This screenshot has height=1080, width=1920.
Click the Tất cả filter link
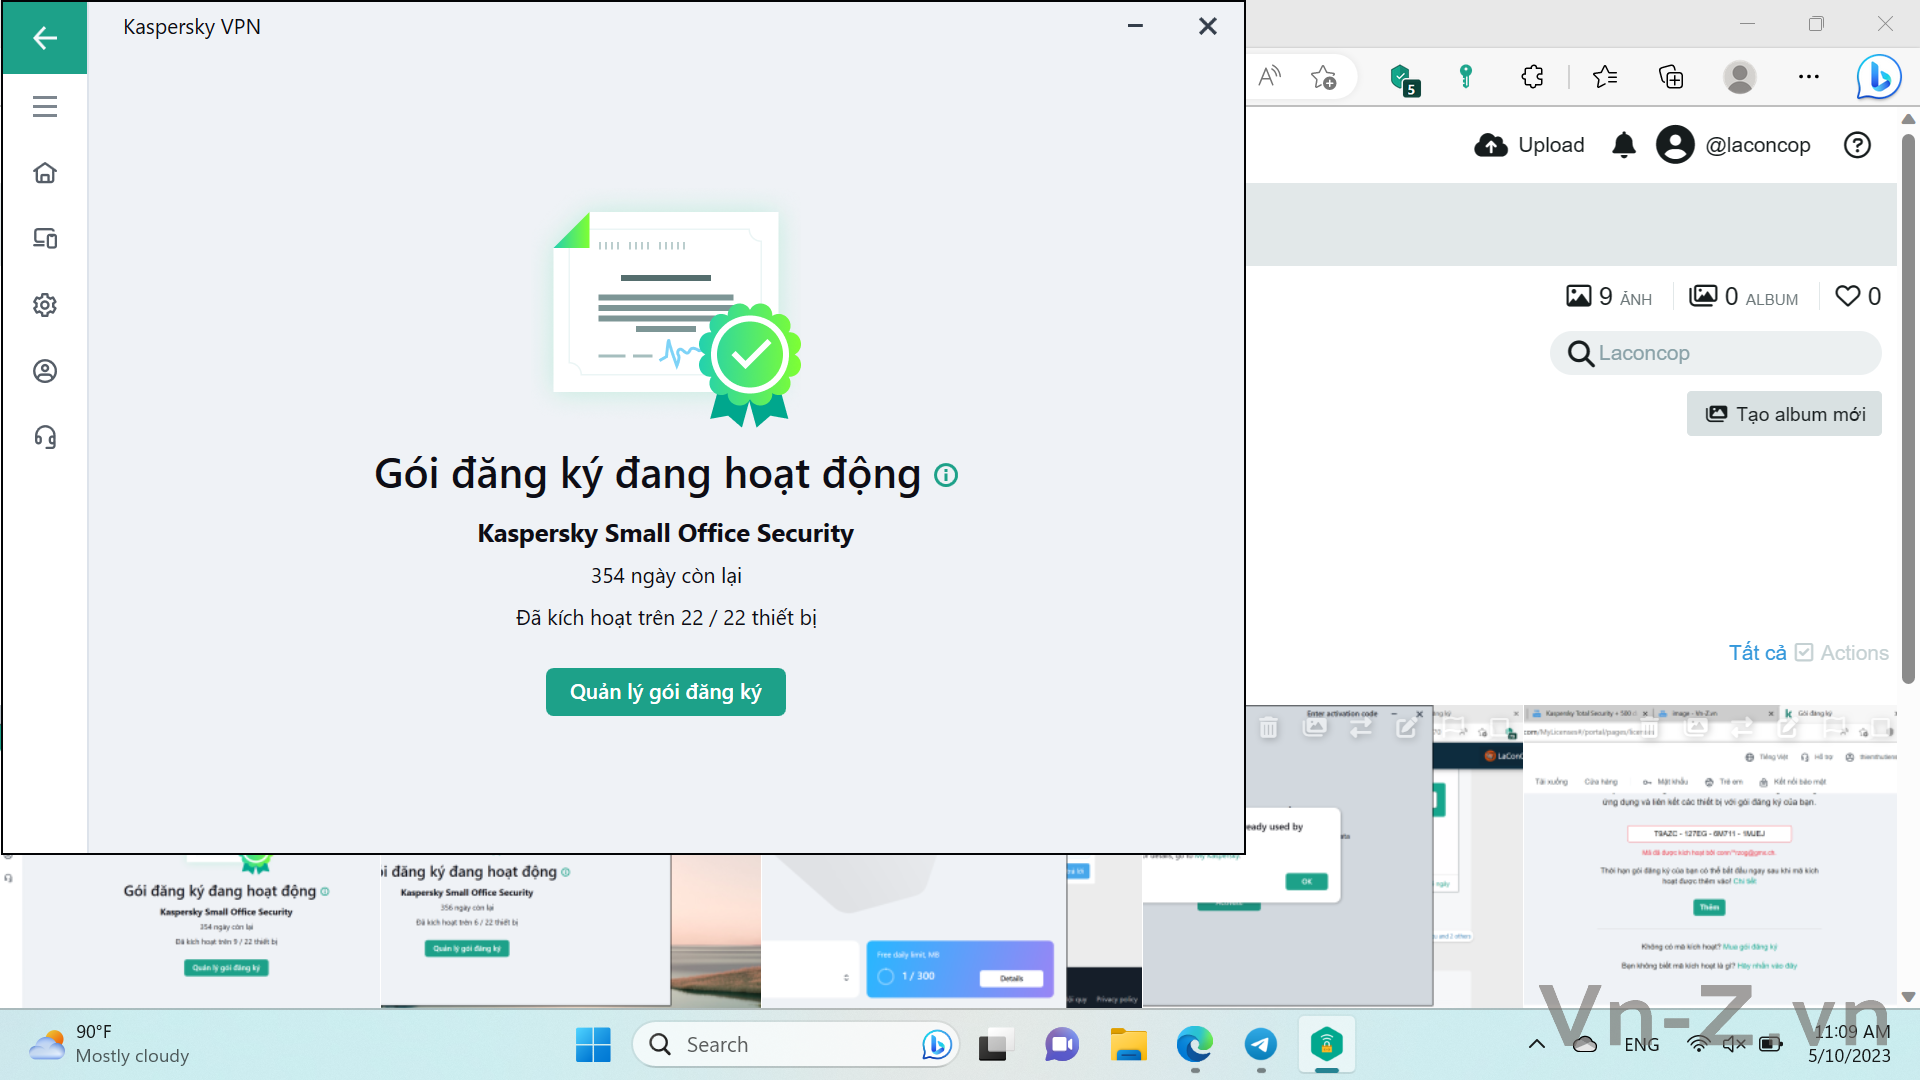[x=1757, y=653]
